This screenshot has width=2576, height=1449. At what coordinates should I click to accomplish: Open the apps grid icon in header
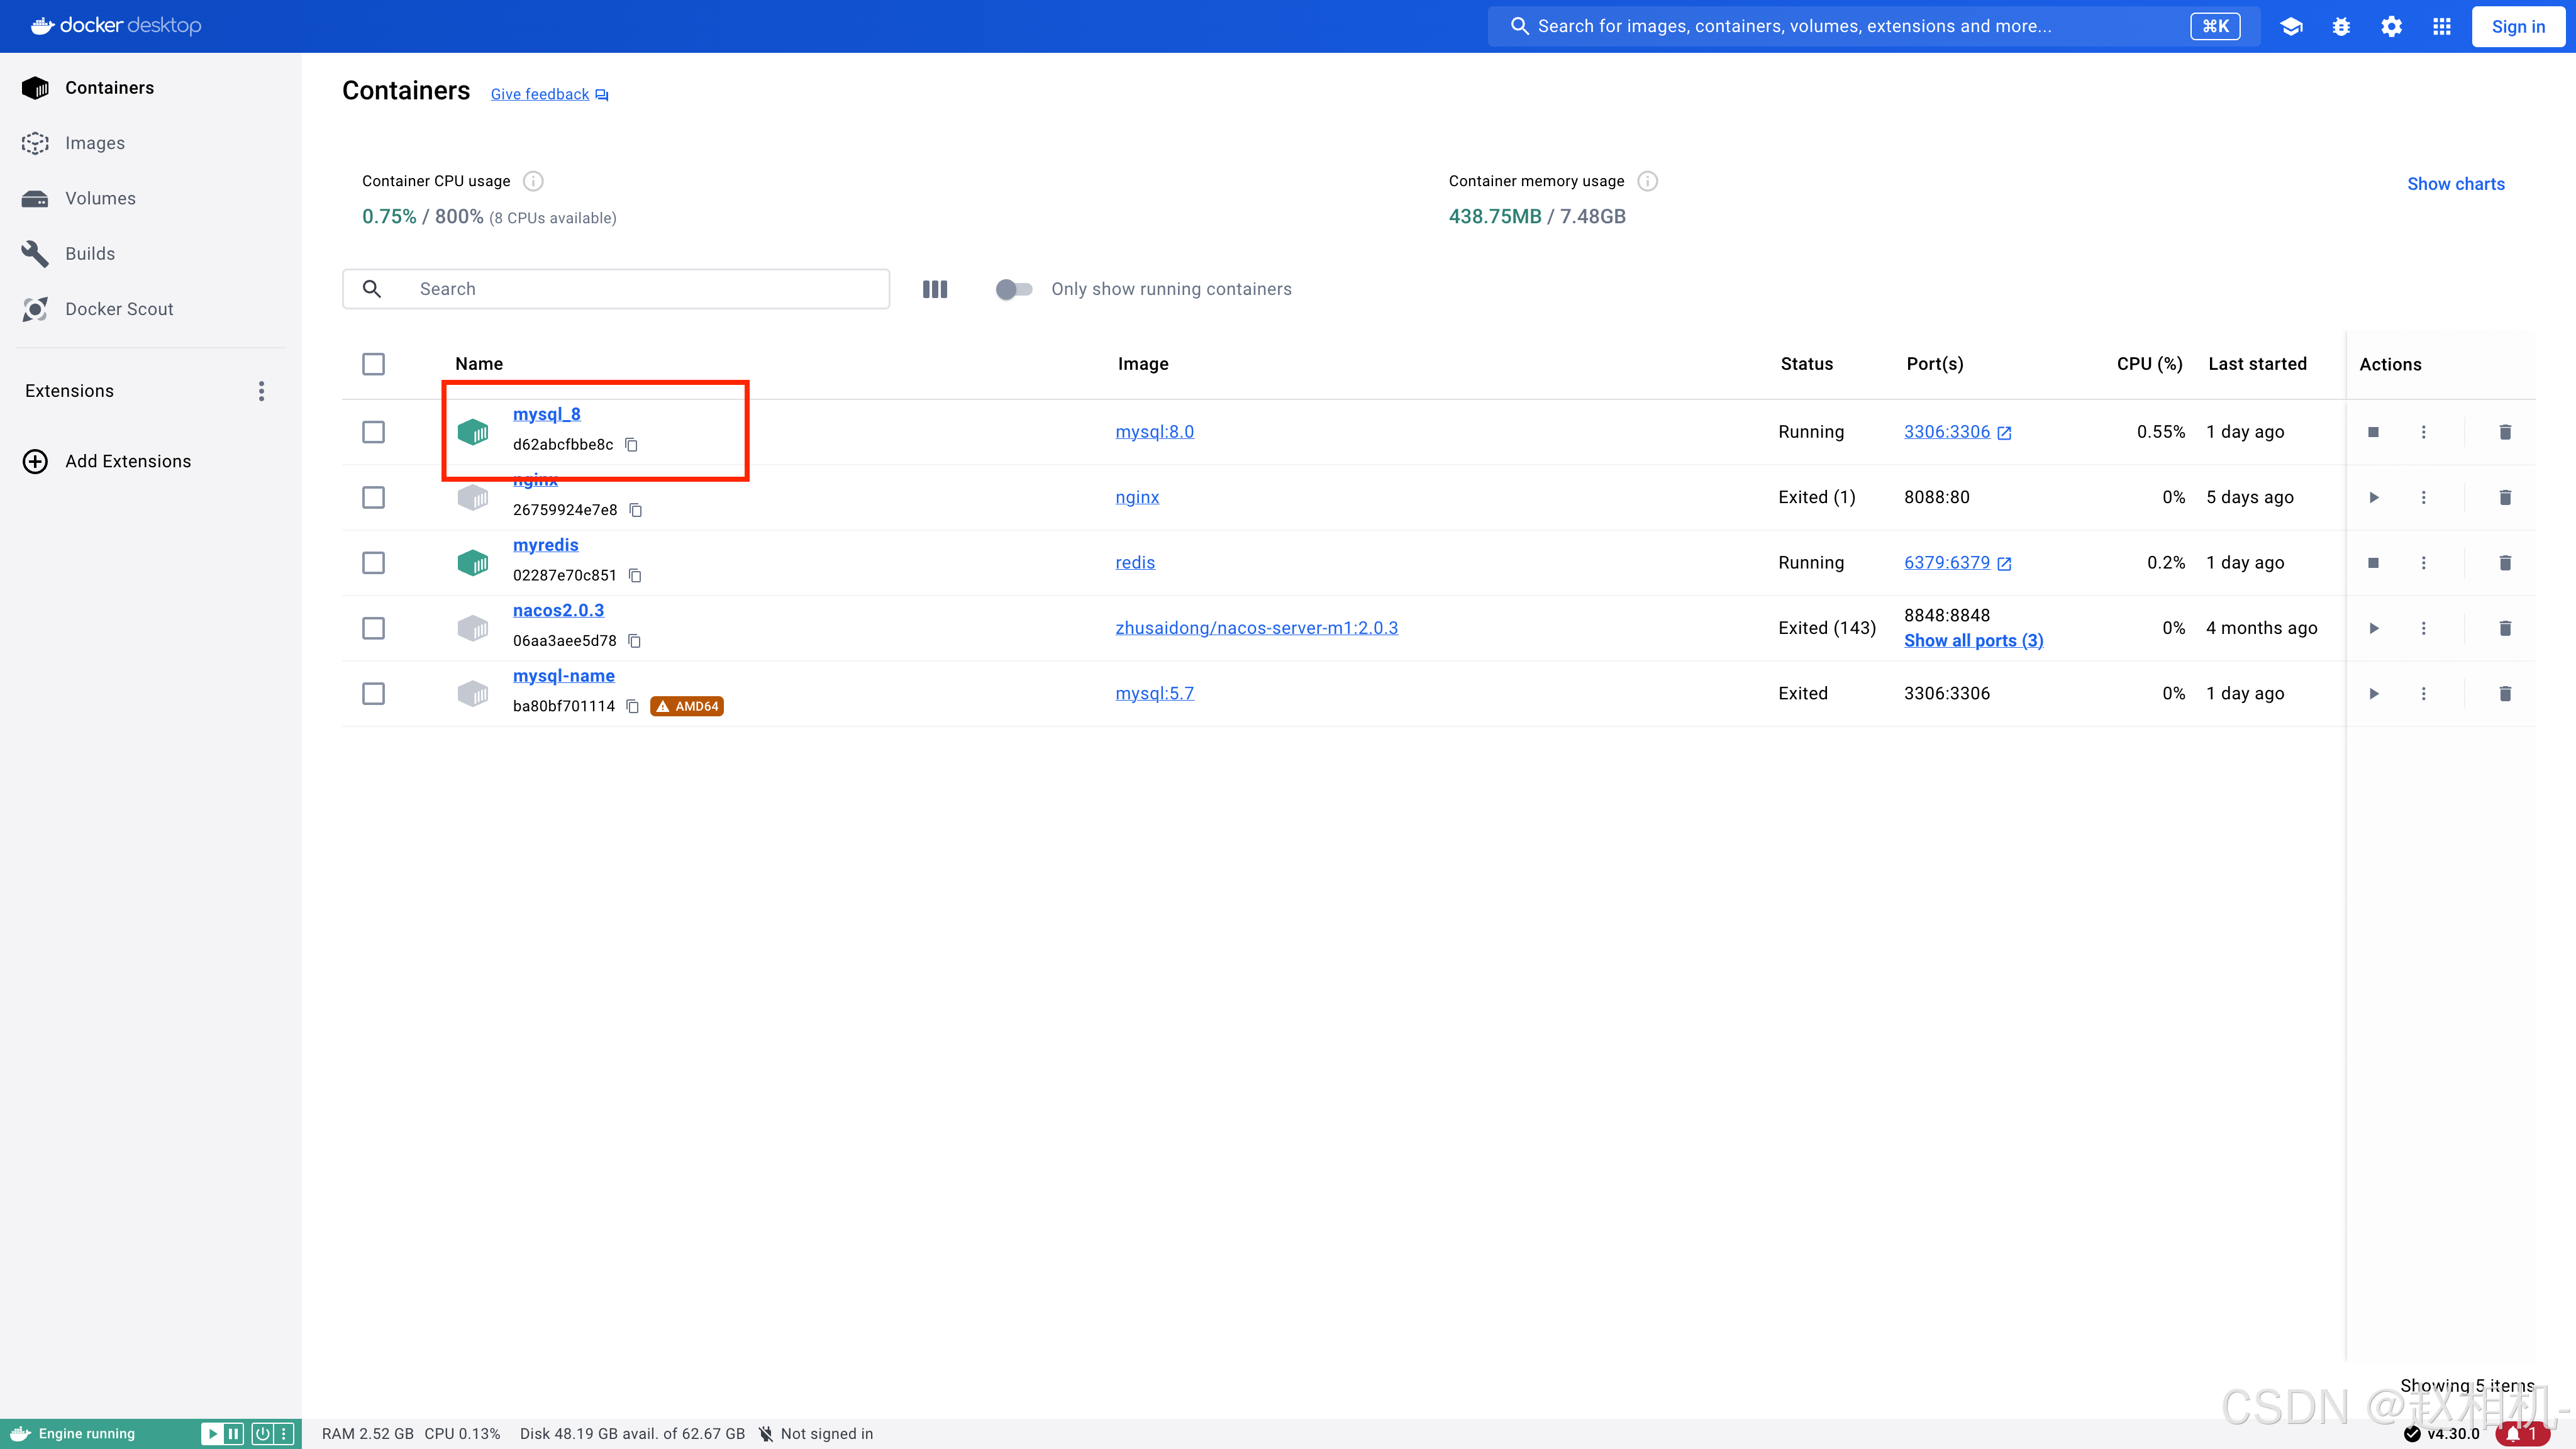[x=2441, y=27]
